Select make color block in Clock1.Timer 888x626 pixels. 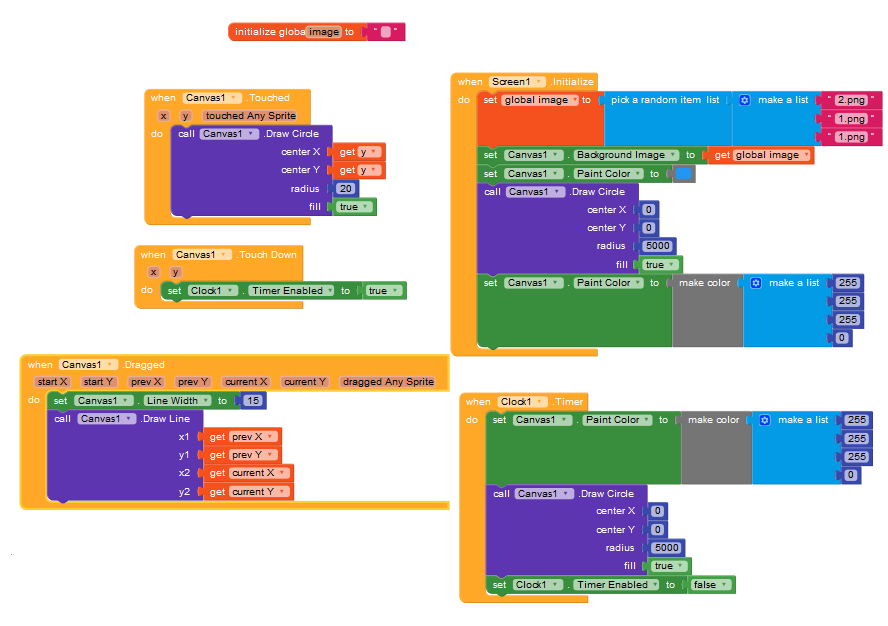716,446
